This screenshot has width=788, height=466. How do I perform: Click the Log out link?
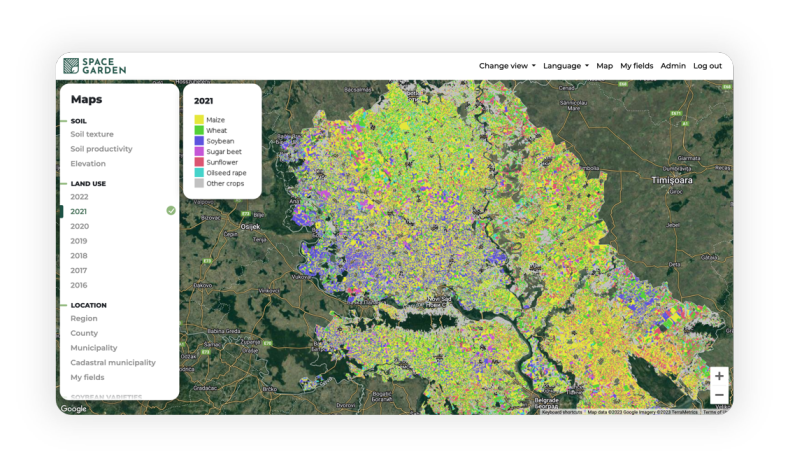click(x=707, y=66)
